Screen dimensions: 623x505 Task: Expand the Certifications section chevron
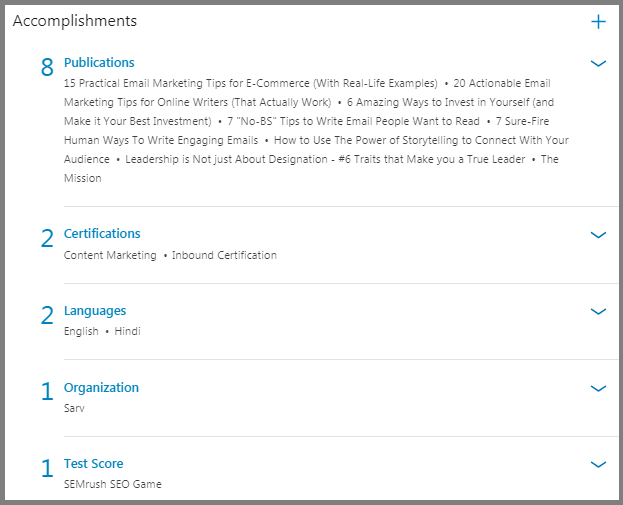point(598,234)
